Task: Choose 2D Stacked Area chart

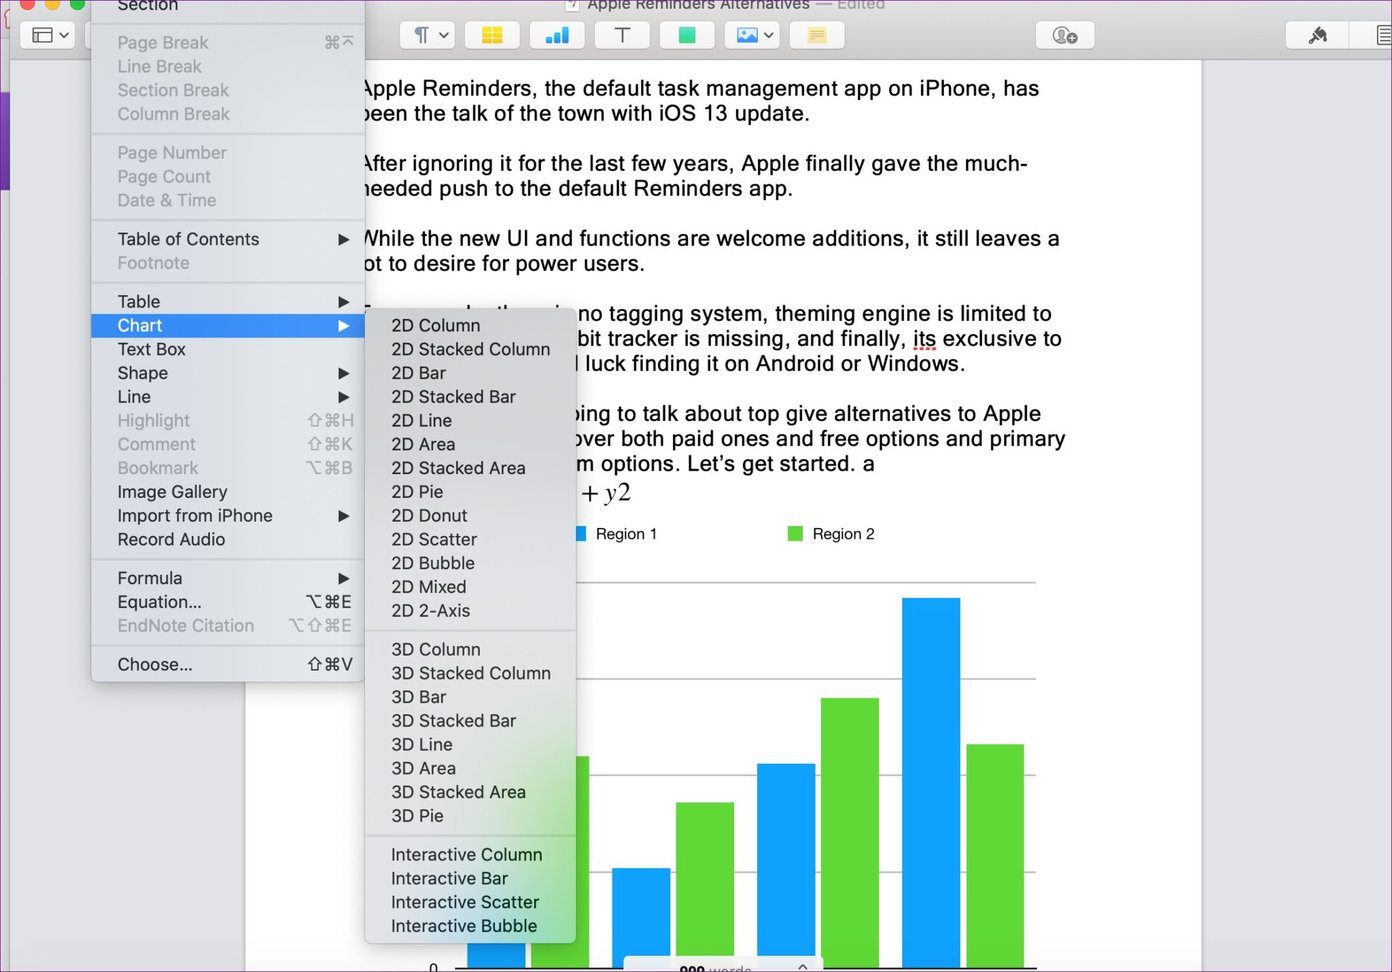Action: tap(470, 468)
